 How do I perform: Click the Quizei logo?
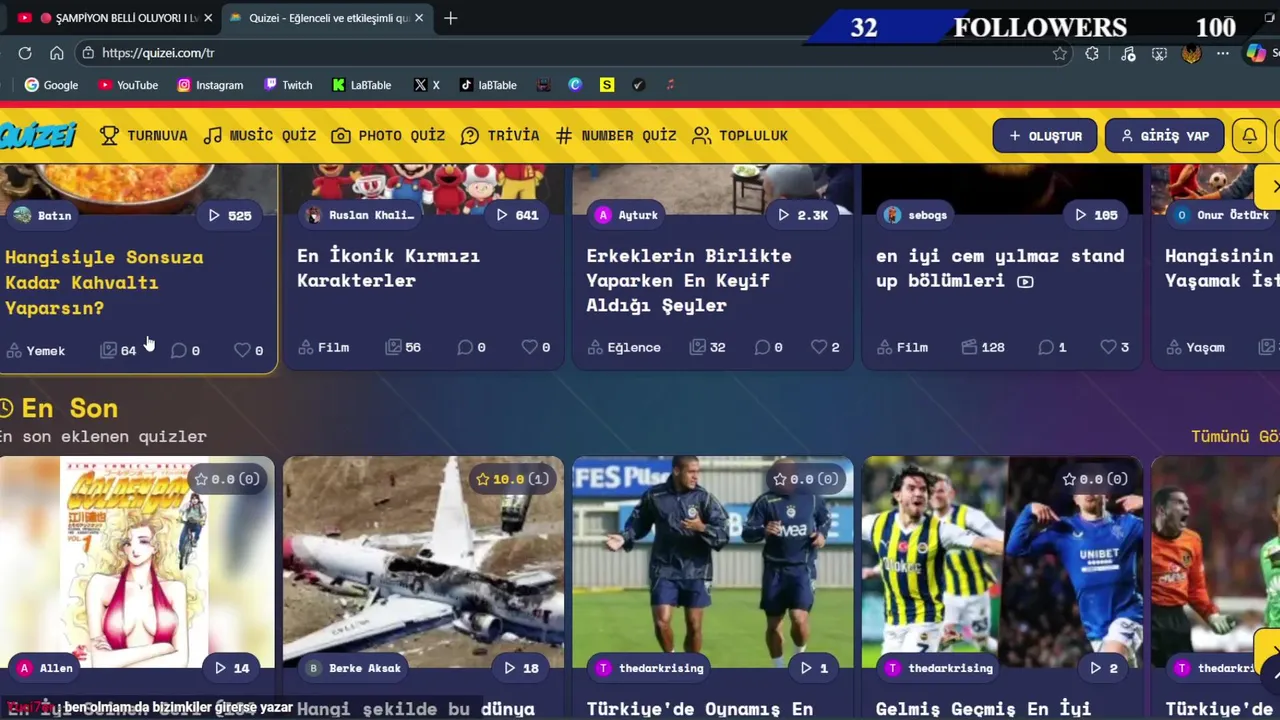click(38, 135)
